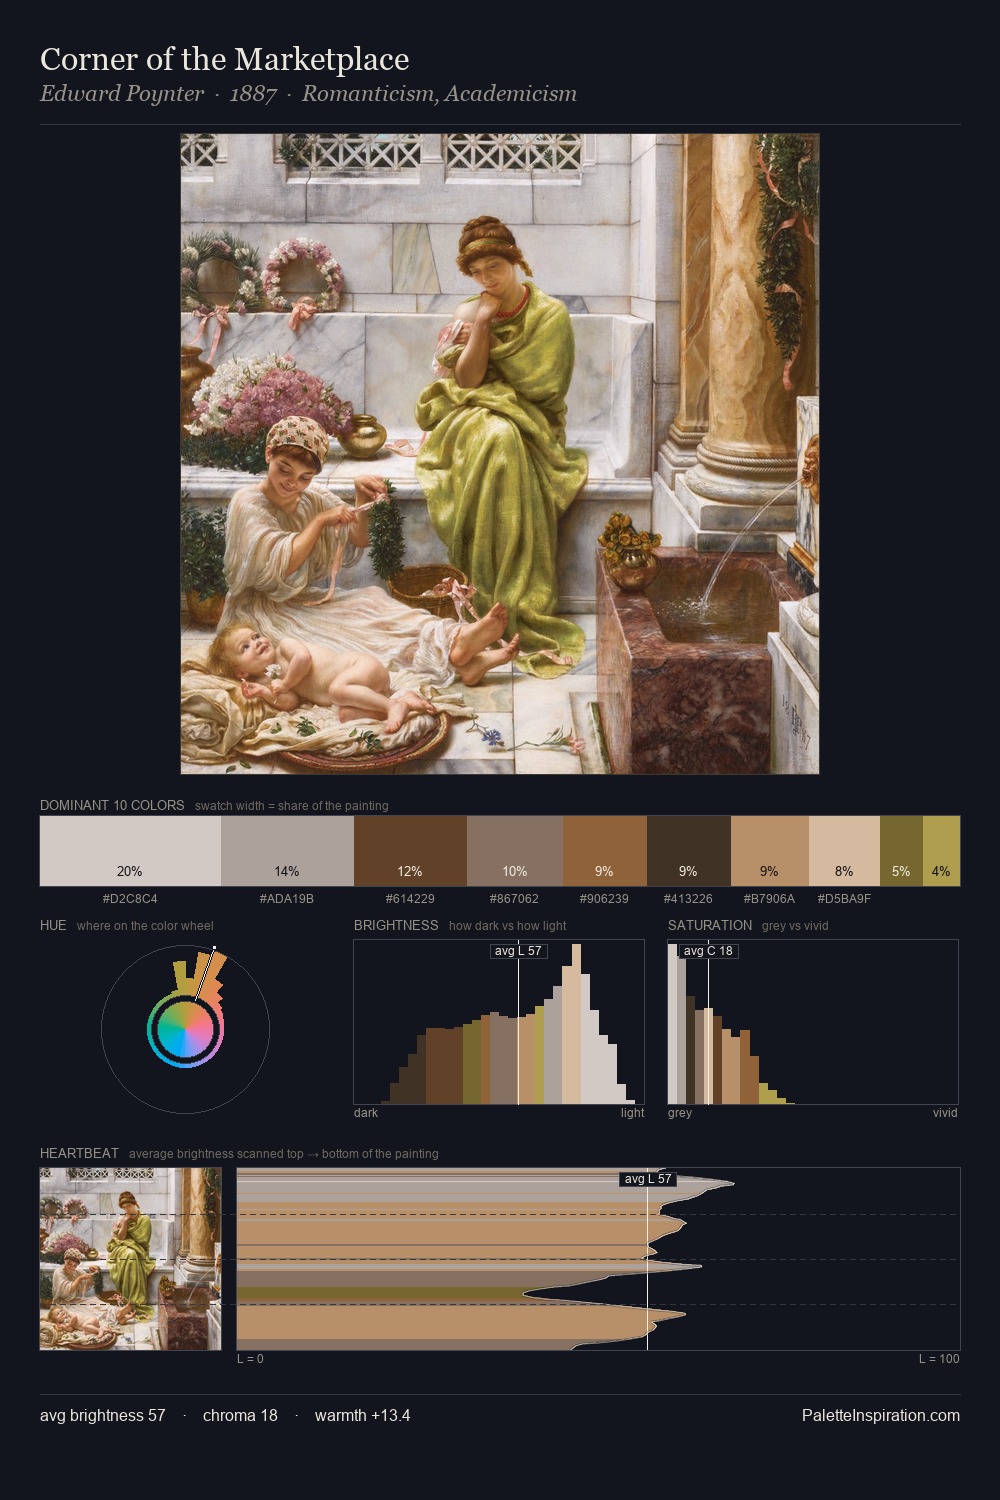Select the 9% swatch #906239
The width and height of the screenshot is (1000, 1500).
(x=605, y=851)
